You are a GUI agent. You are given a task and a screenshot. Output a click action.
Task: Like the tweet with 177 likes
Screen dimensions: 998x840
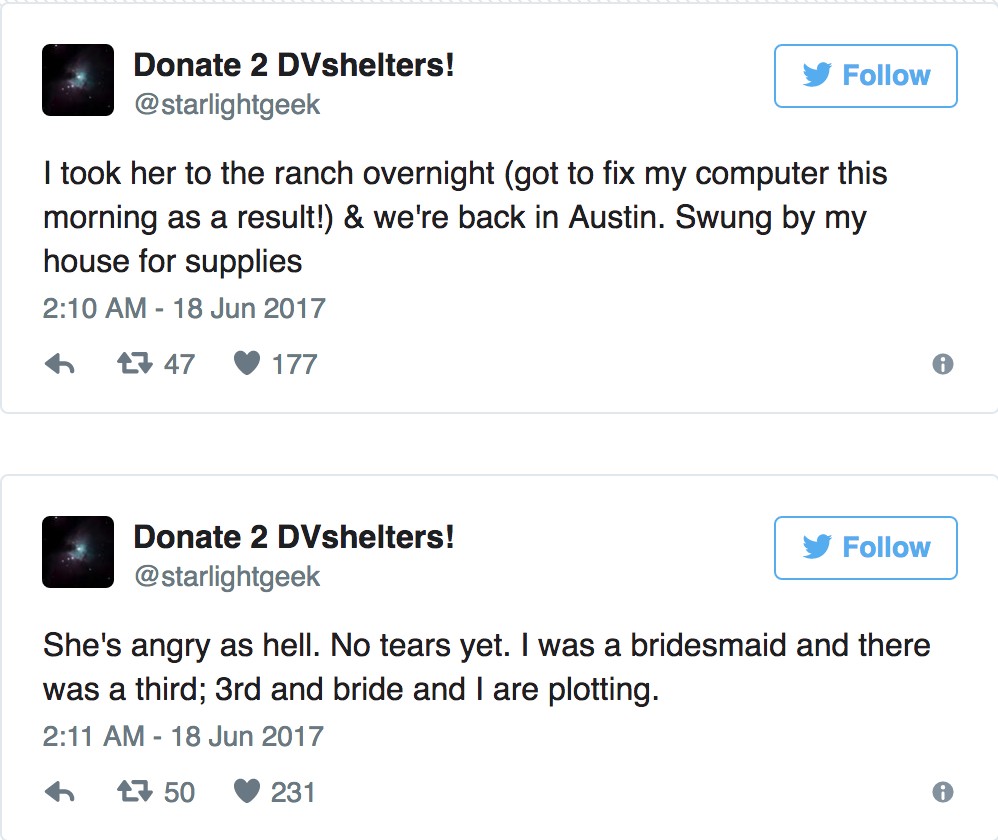pos(247,365)
